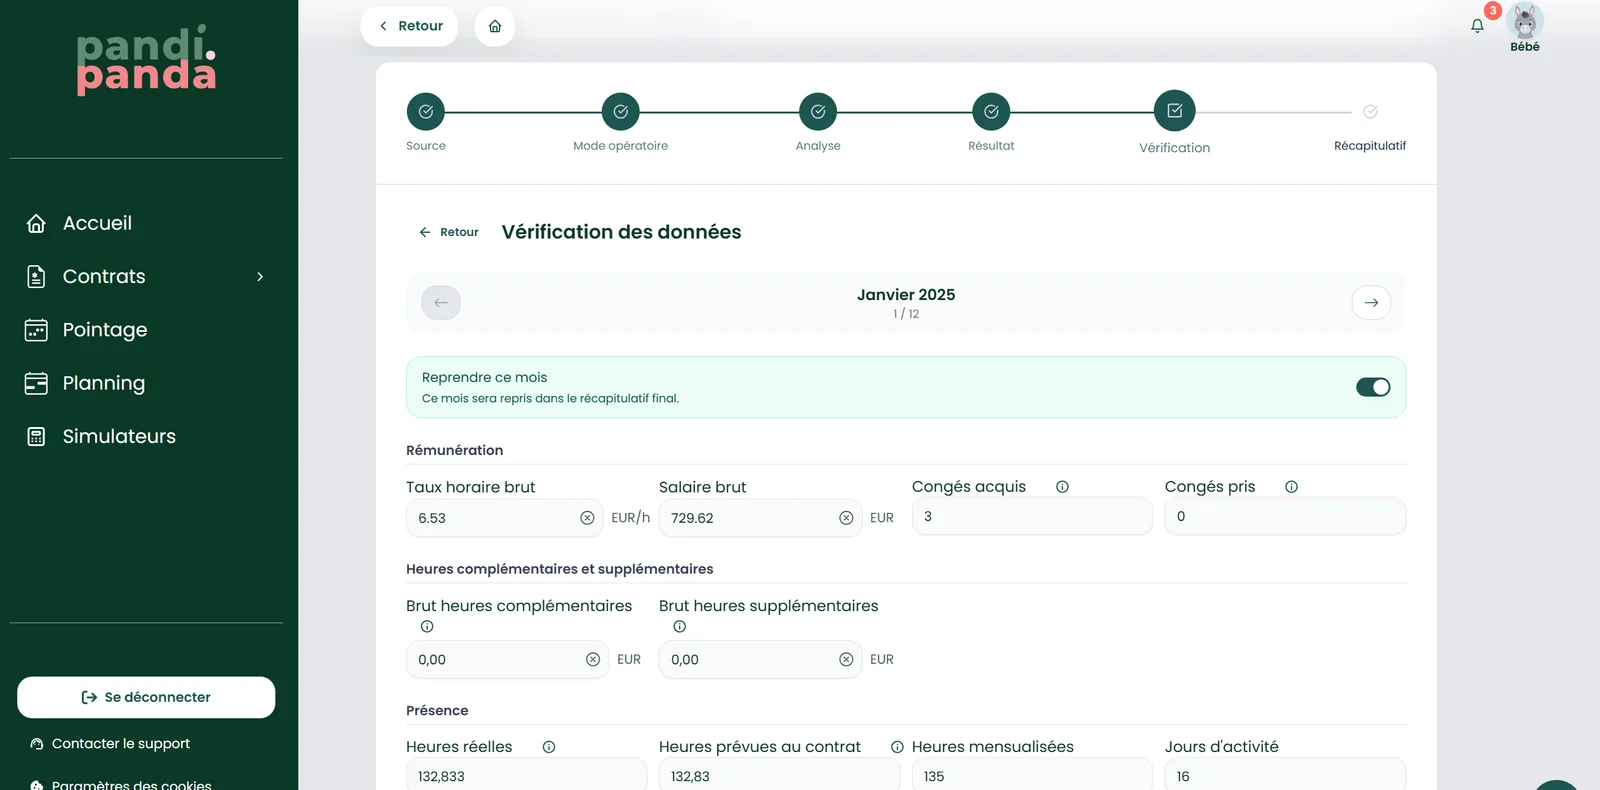Click the Jours d'activité field
Viewport: 1600px width, 790px height.
pos(1285,774)
